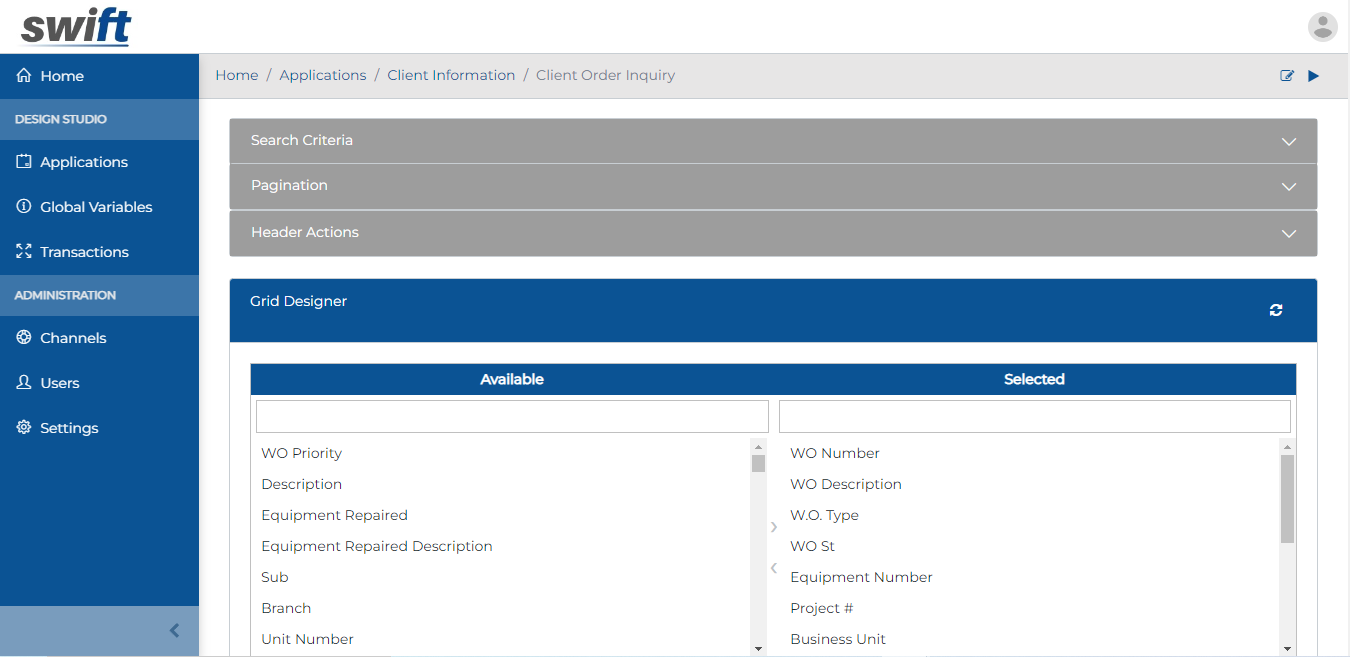Click the Home breadcrumb link

[237, 75]
